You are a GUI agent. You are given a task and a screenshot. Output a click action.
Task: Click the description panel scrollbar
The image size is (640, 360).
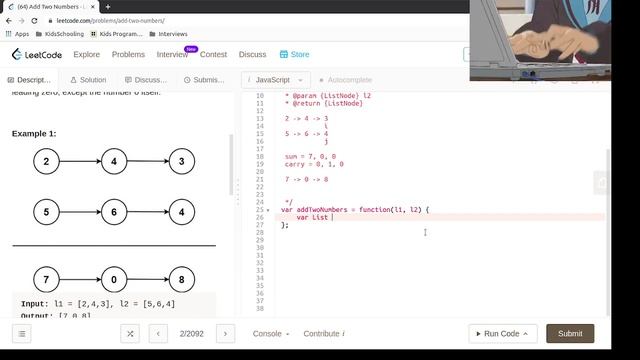231,164
